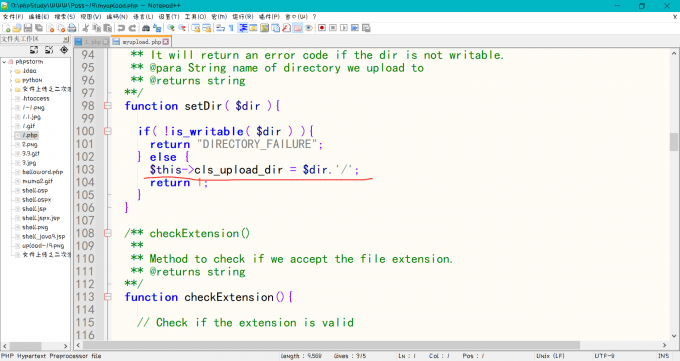
Task: Click the locate current file target icon
Action: click(x=64, y=50)
